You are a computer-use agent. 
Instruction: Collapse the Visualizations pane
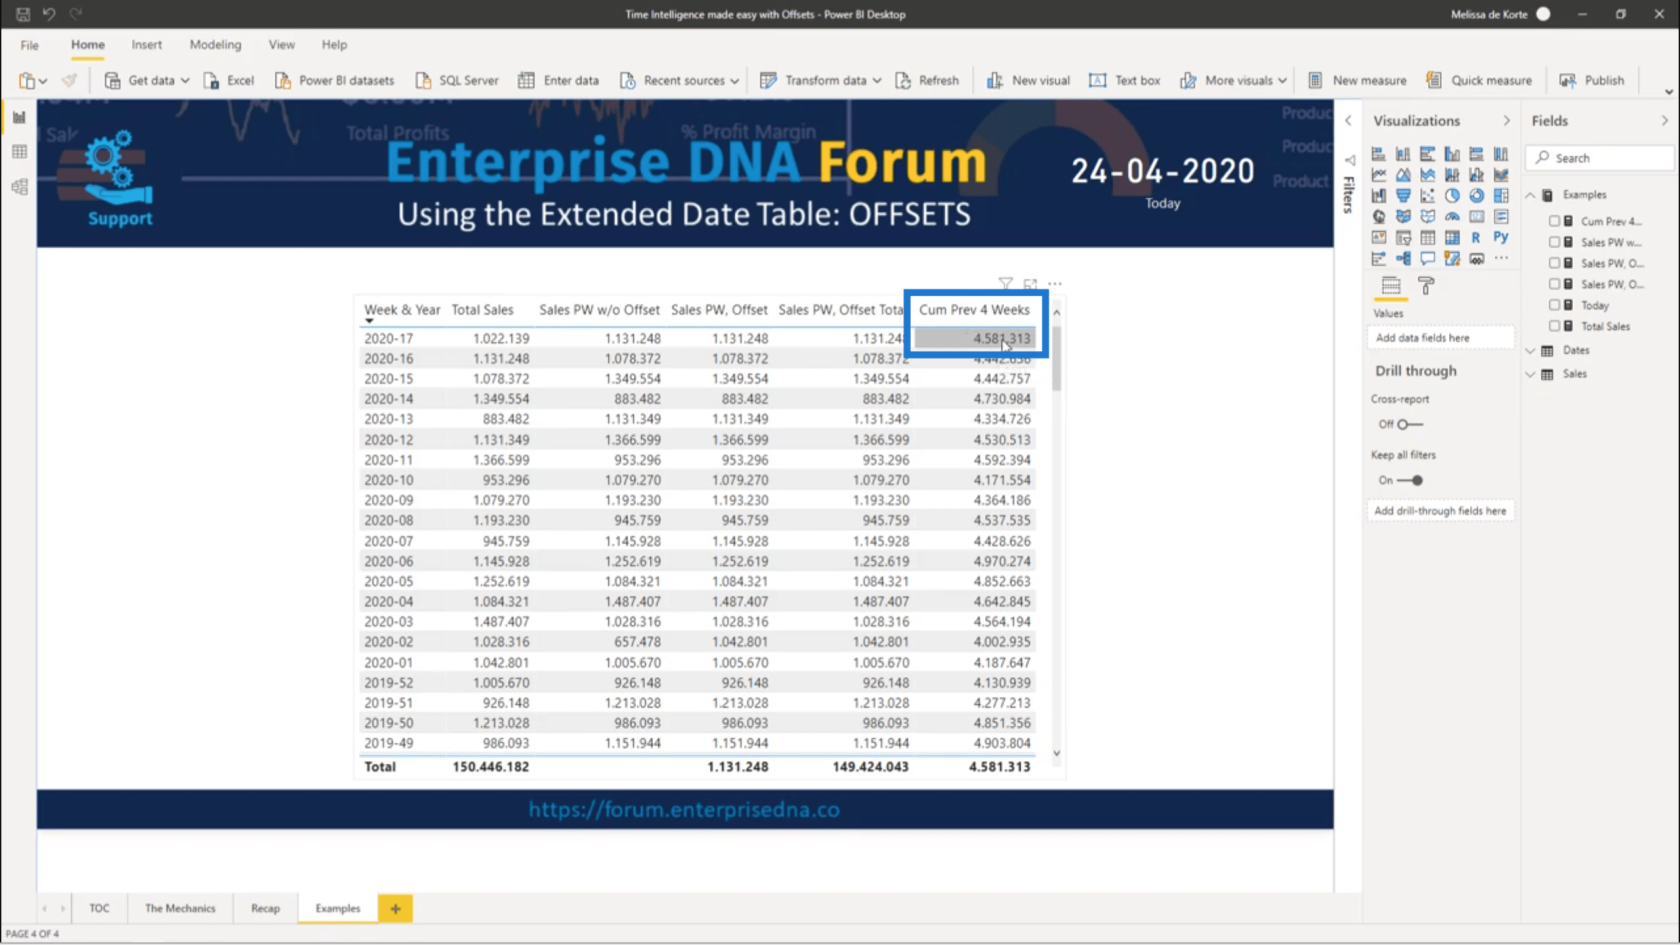(1507, 120)
